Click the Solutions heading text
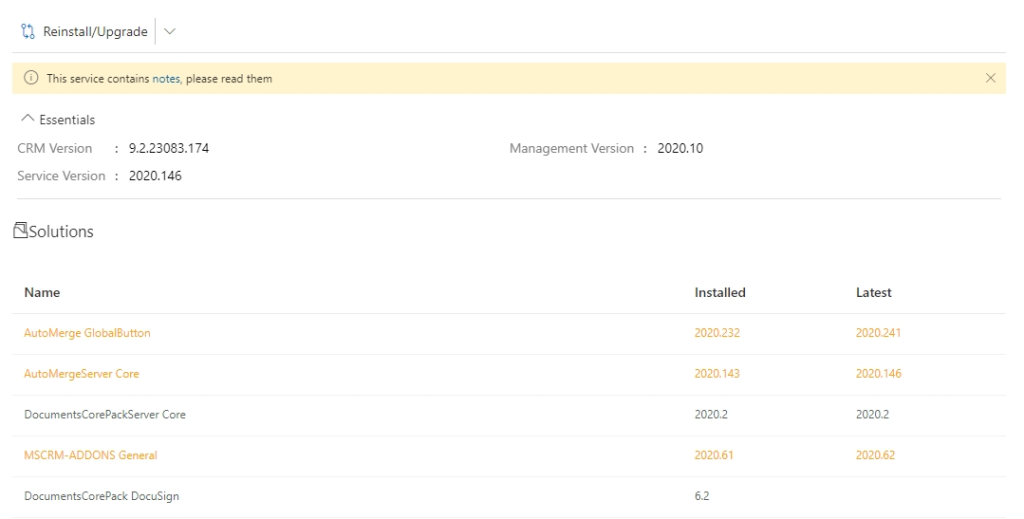 pos(61,232)
